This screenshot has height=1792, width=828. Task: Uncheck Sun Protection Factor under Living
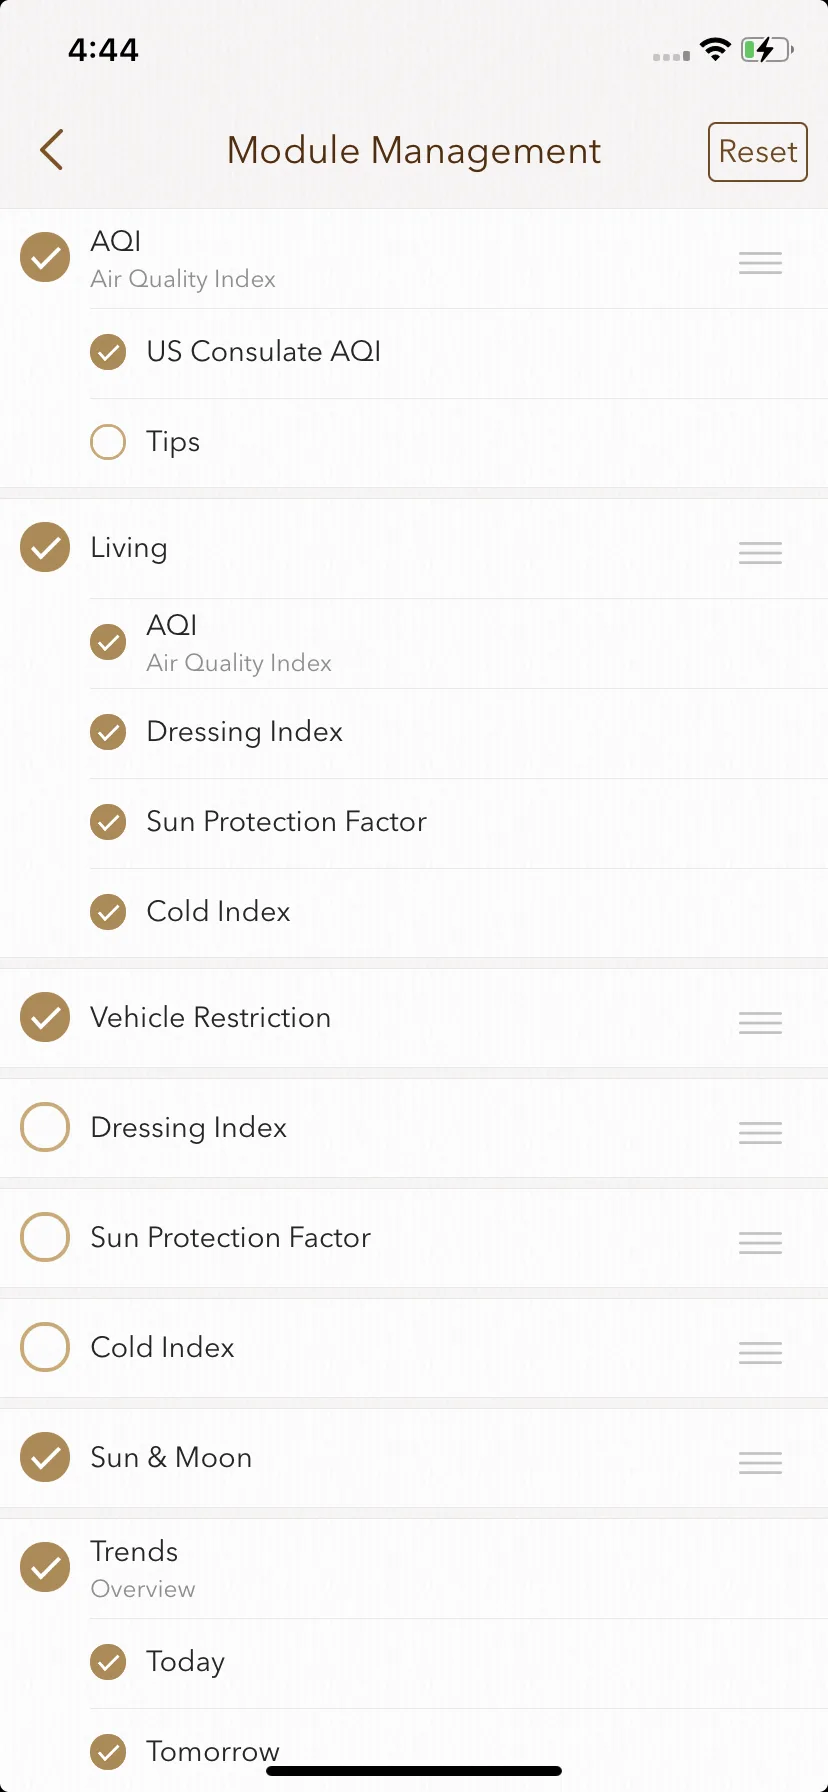108,822
